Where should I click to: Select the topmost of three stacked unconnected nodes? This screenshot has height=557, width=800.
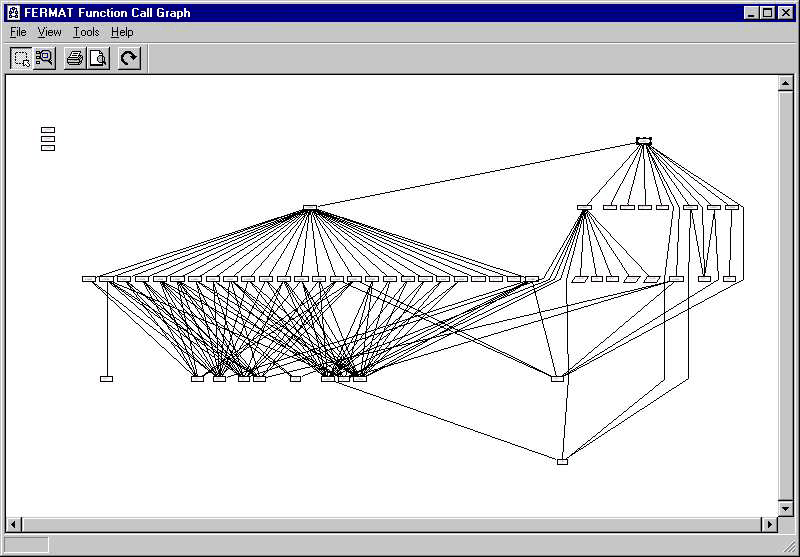48,129
